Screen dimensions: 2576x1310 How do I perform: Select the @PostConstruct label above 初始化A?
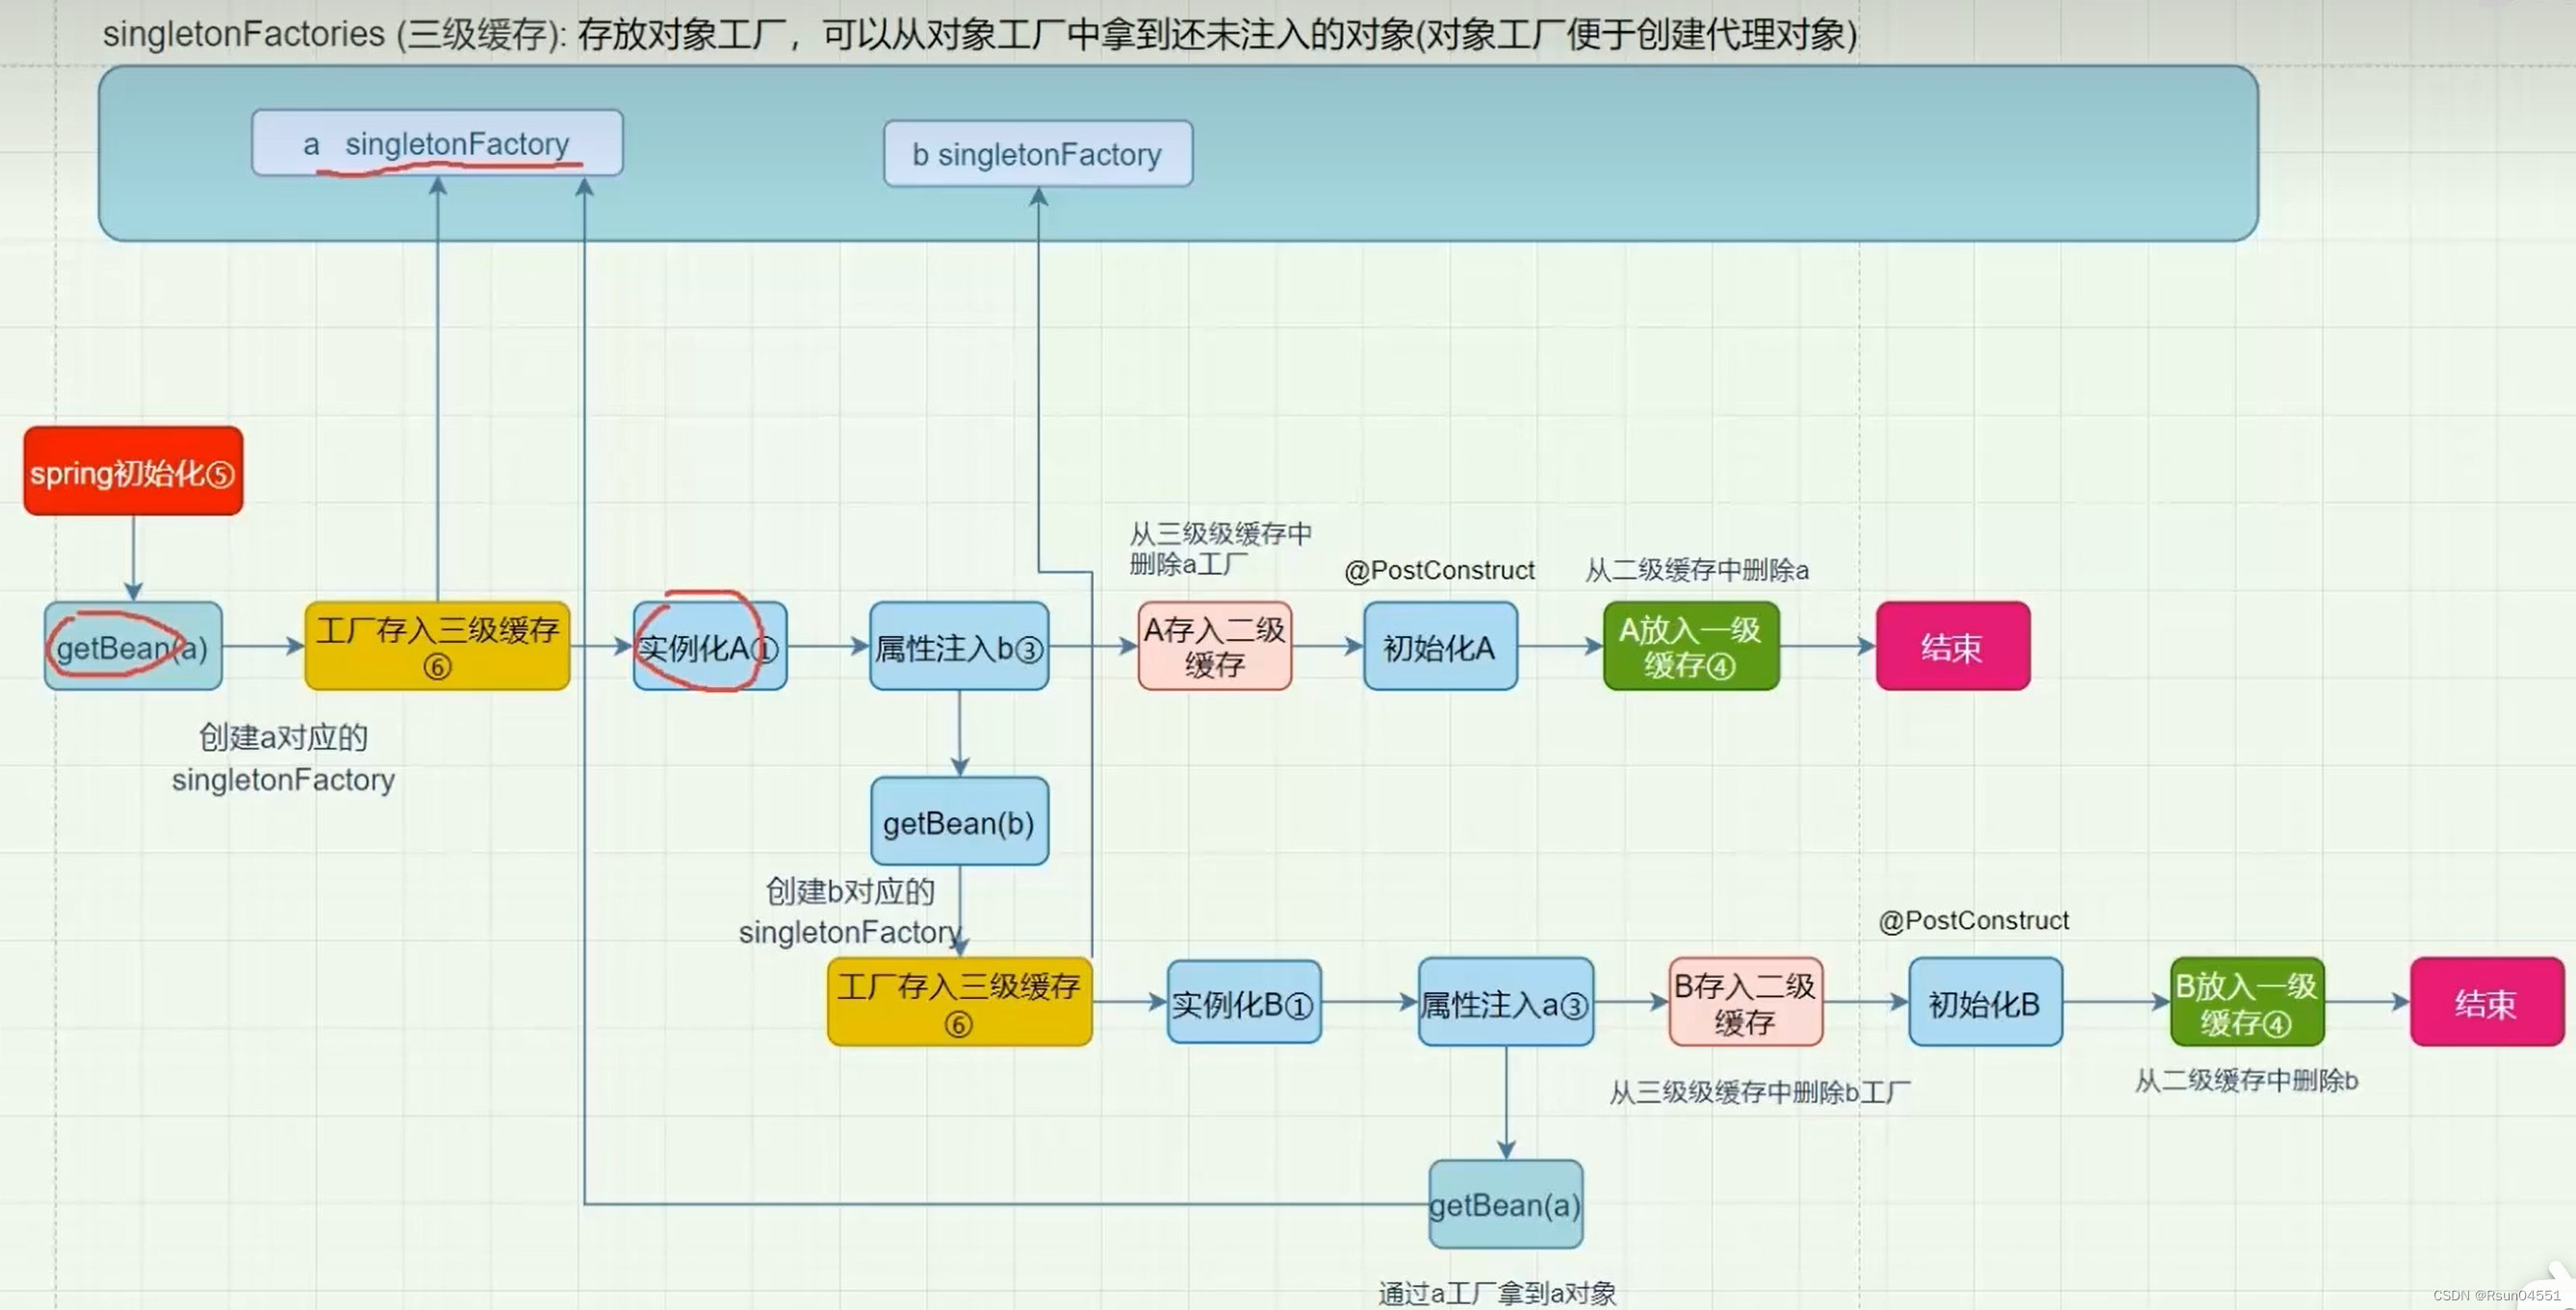tap(1439, 570)
